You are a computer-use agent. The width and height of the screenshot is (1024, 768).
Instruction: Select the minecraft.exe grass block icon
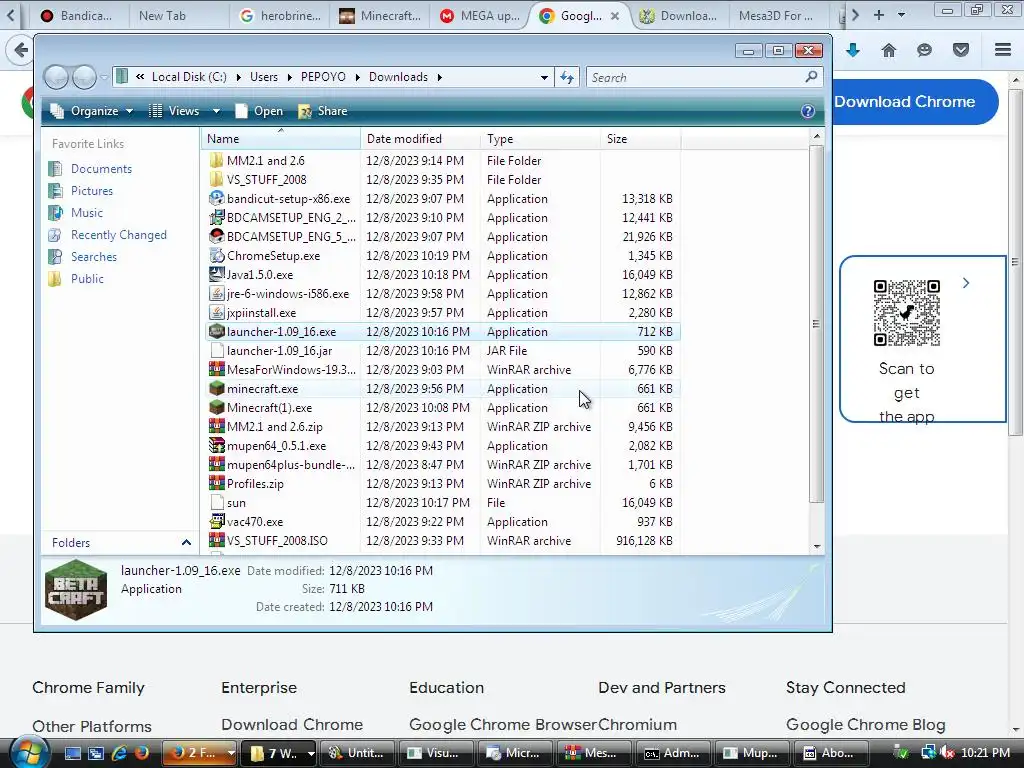click(x=217, y=388)
